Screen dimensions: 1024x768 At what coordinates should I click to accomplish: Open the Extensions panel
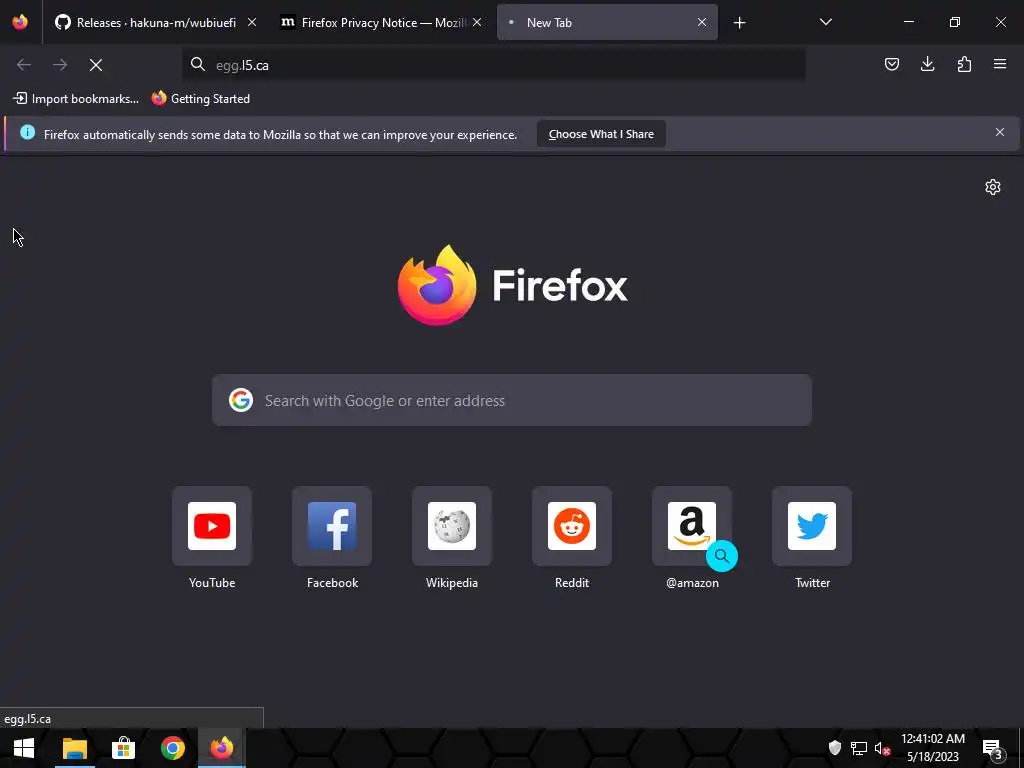click(964, 64)
